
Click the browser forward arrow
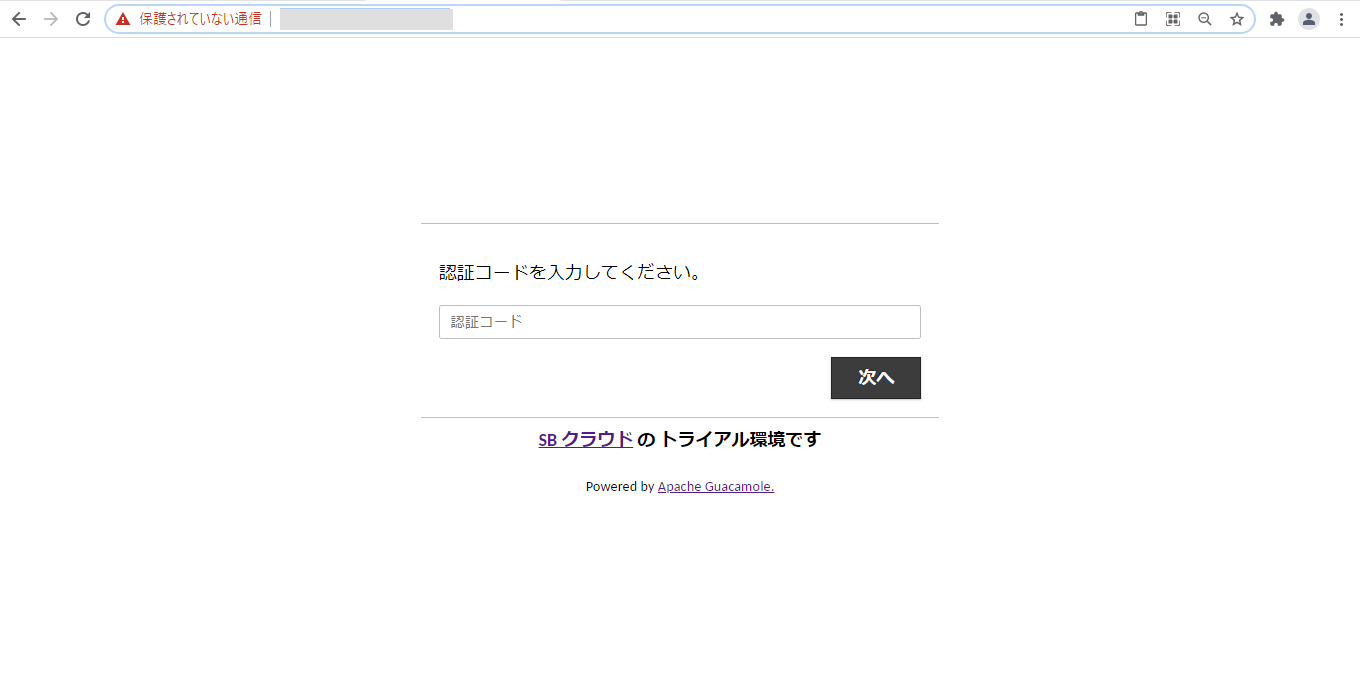click(51, 19)
